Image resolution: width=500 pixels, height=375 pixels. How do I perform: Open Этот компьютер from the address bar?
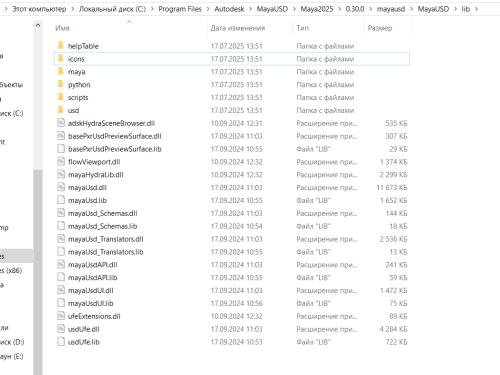(x=39, y=9)
